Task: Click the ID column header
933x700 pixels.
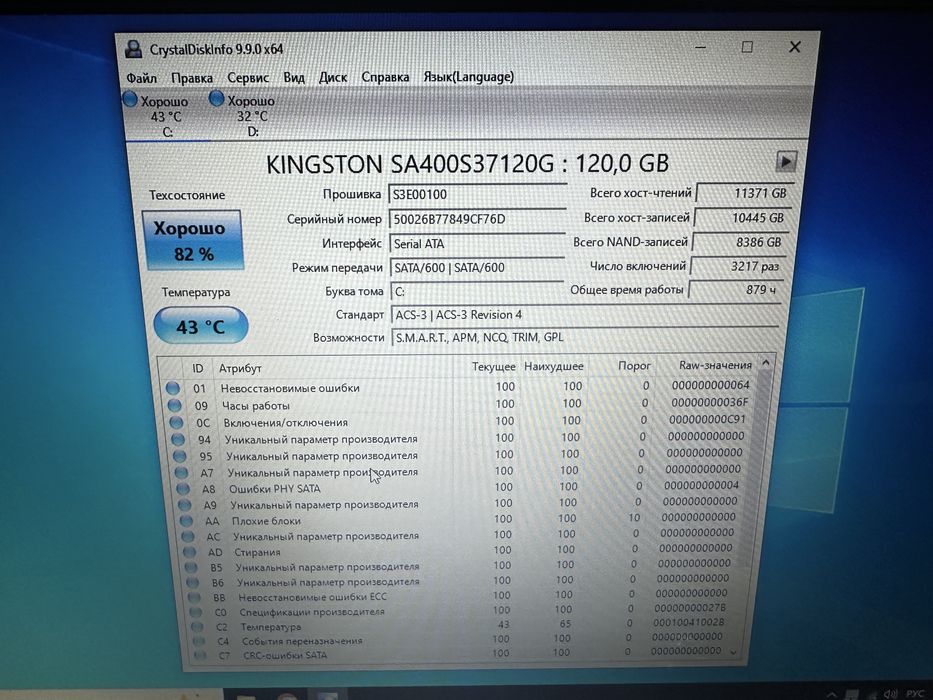Action: point(198,368)
